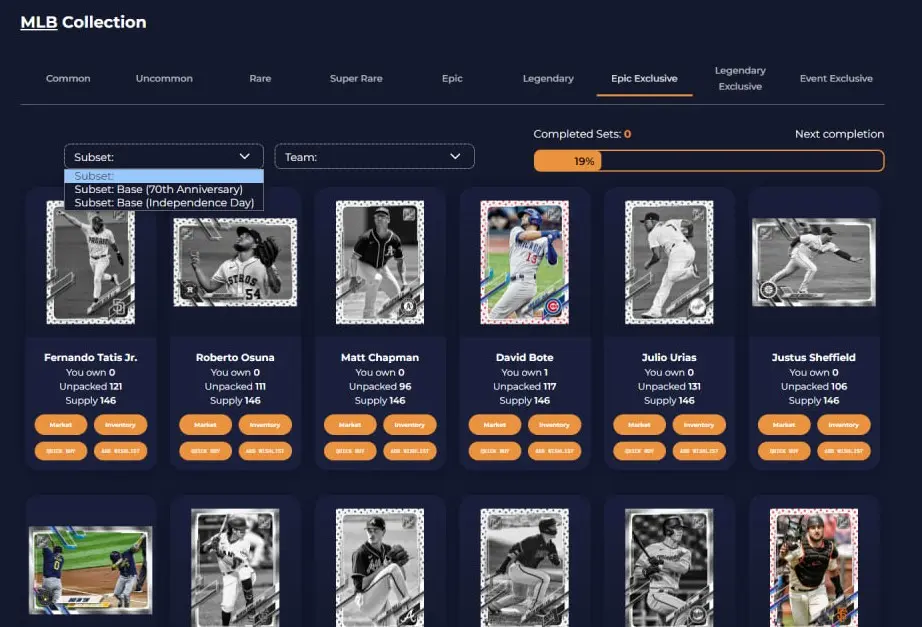This screenshot has height=627, width=922.
Task: Quick Buy the Fernando Tatis Jr. card
Action: click(x=61, y=451)
